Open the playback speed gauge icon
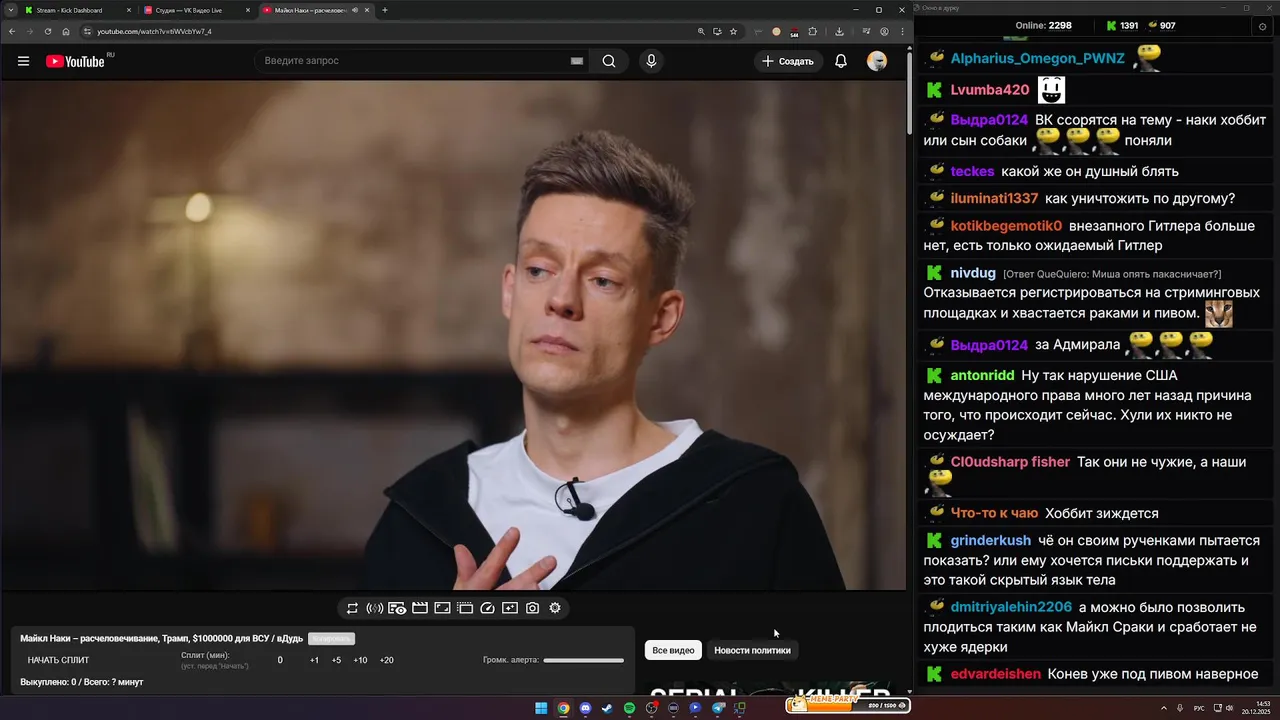The width and height of the screenshot is (1280, 720). point(487,608)
